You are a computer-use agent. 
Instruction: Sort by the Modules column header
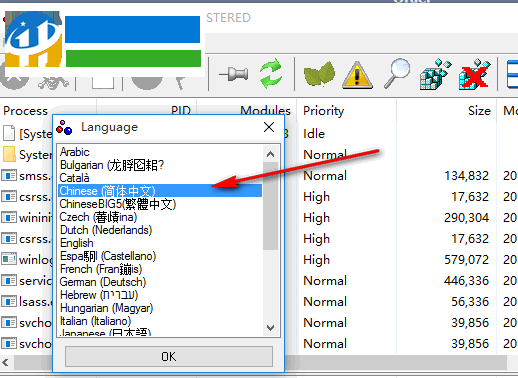click(x=265, y=110)
